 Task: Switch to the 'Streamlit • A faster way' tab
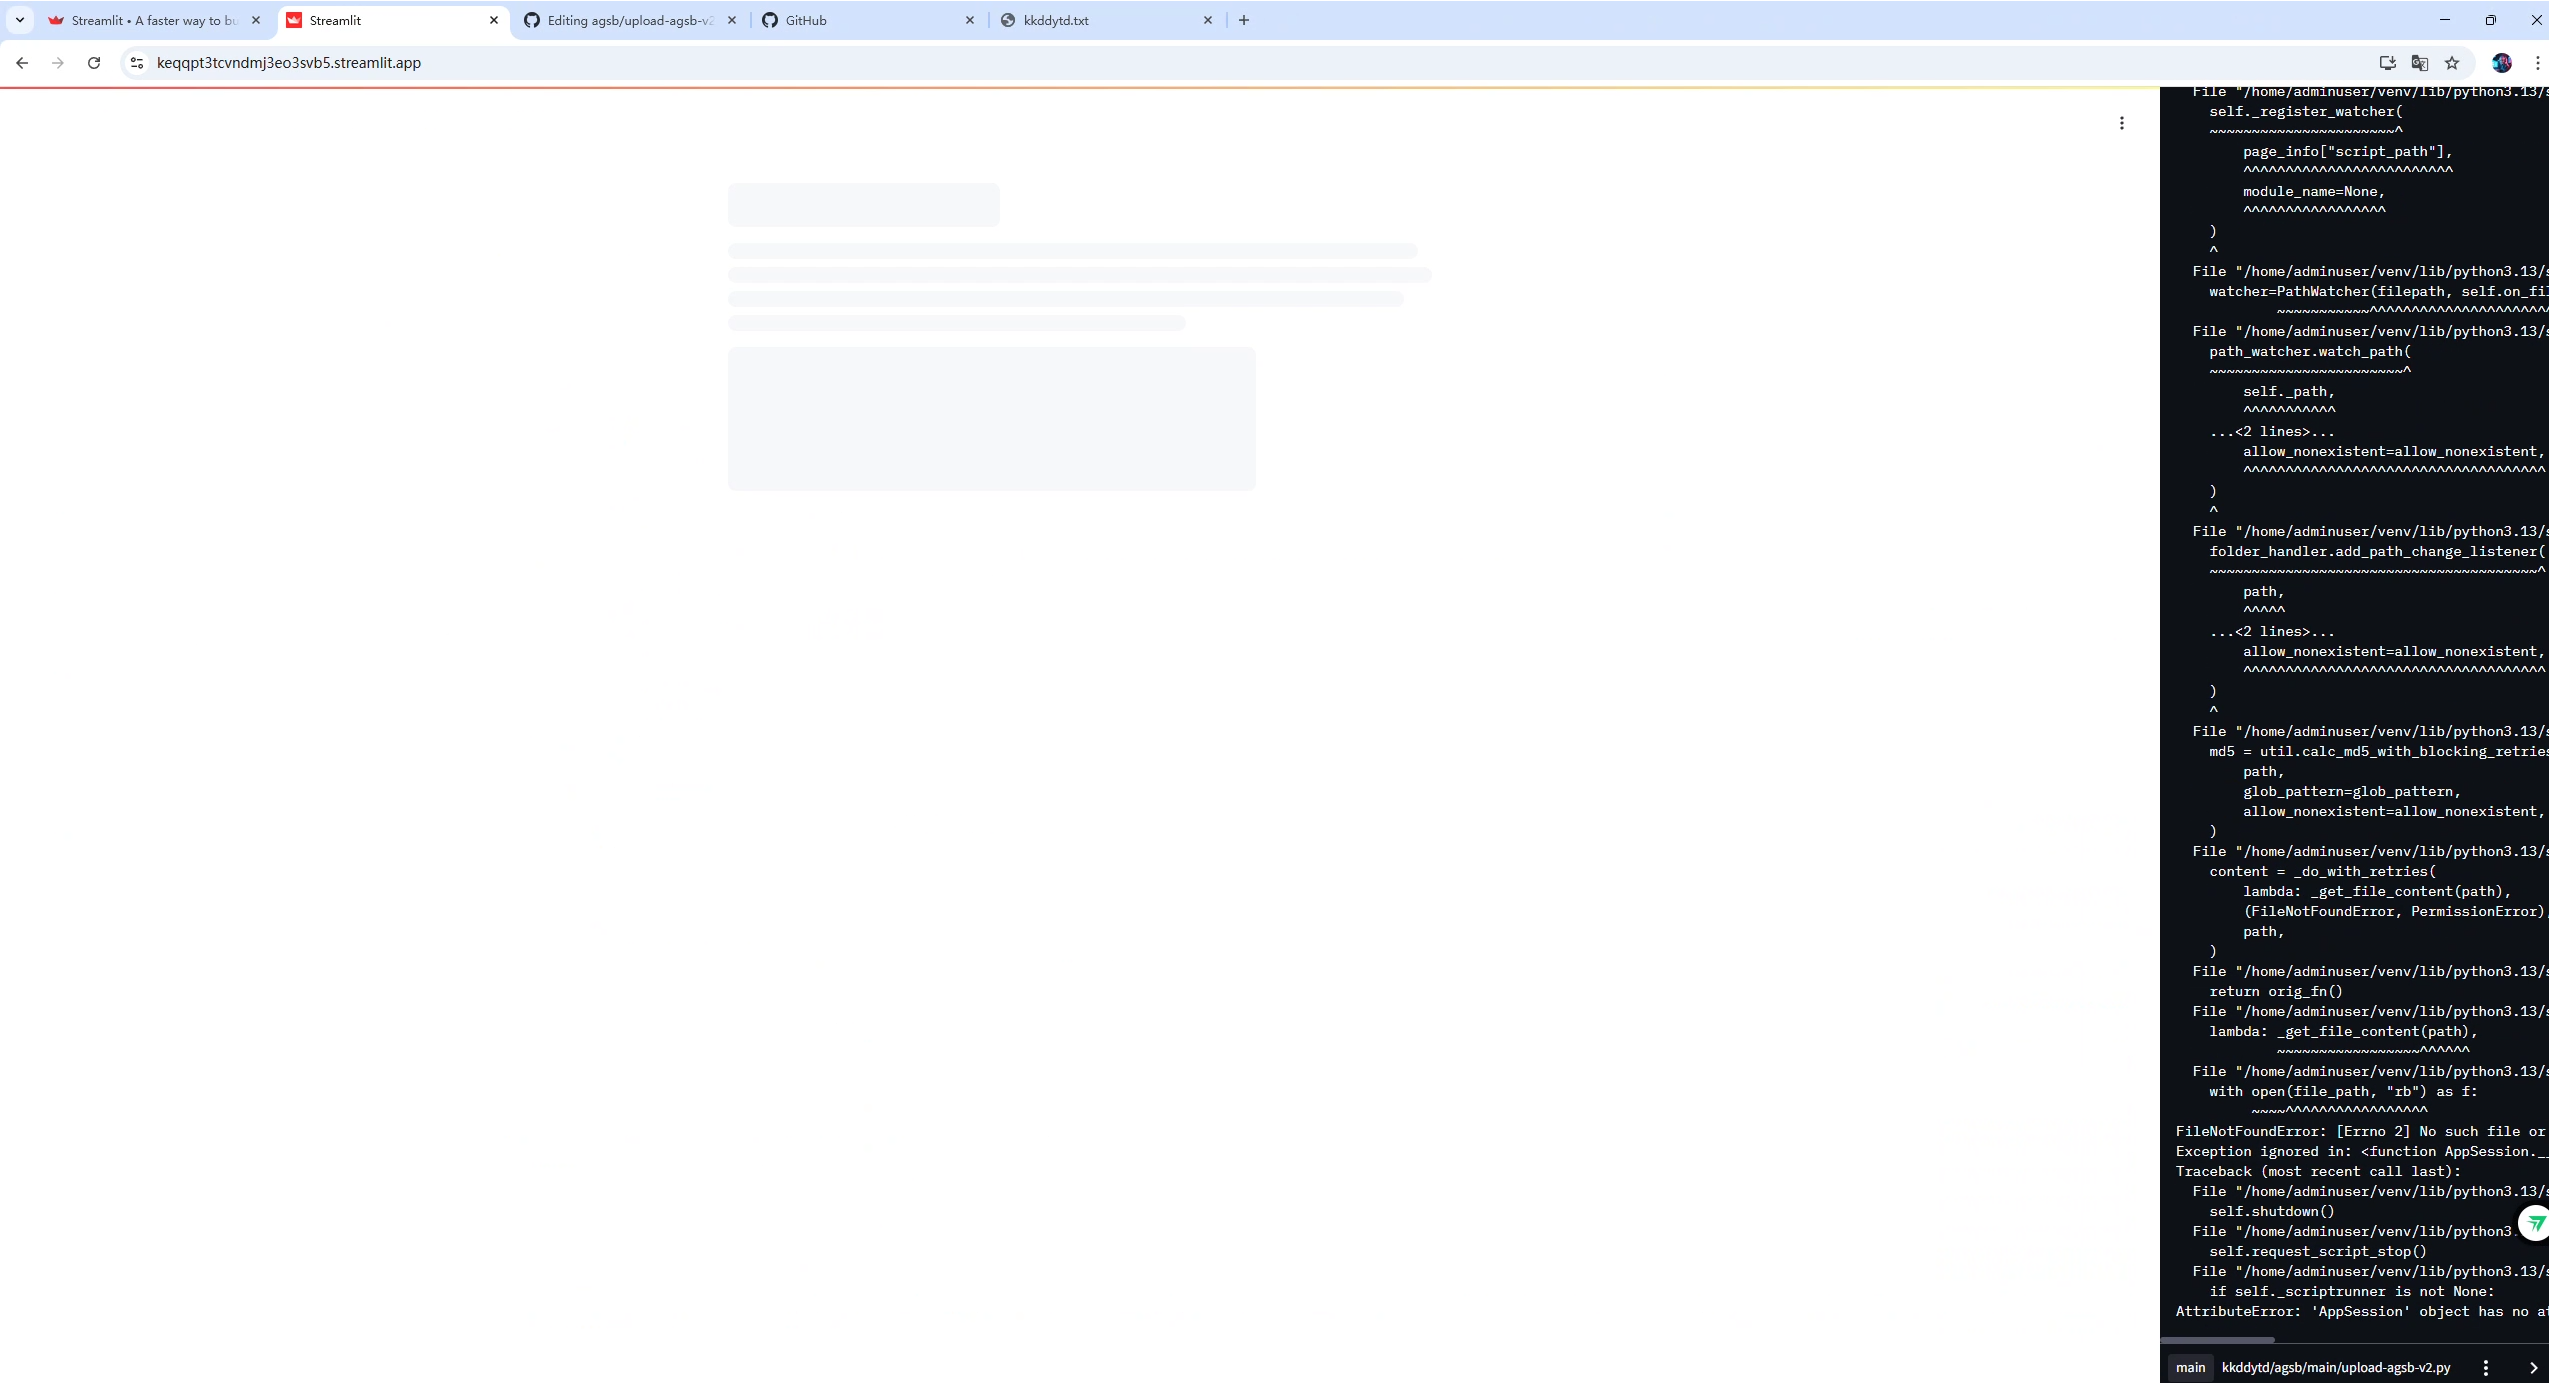coord(154,20)
